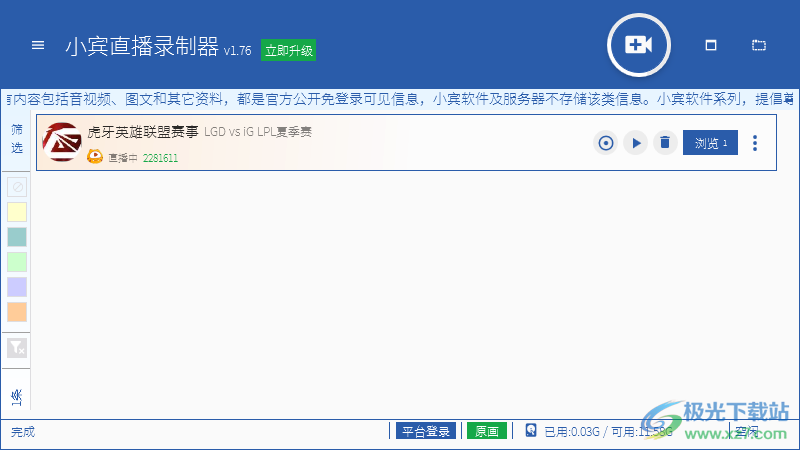800x450 pixels.
Task: Click the 浏览 1 browse button
Action: [710, 143]
